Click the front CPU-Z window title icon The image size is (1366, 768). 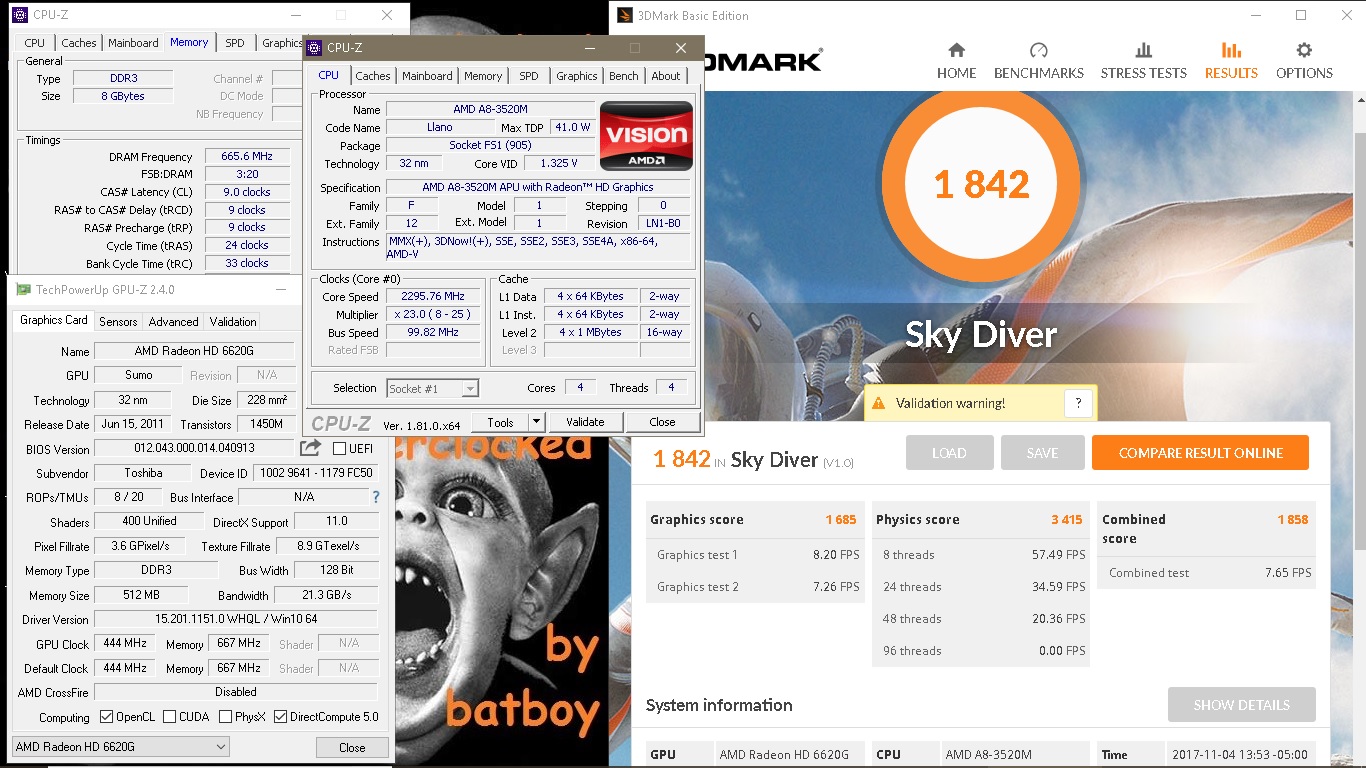coord(314,48)
